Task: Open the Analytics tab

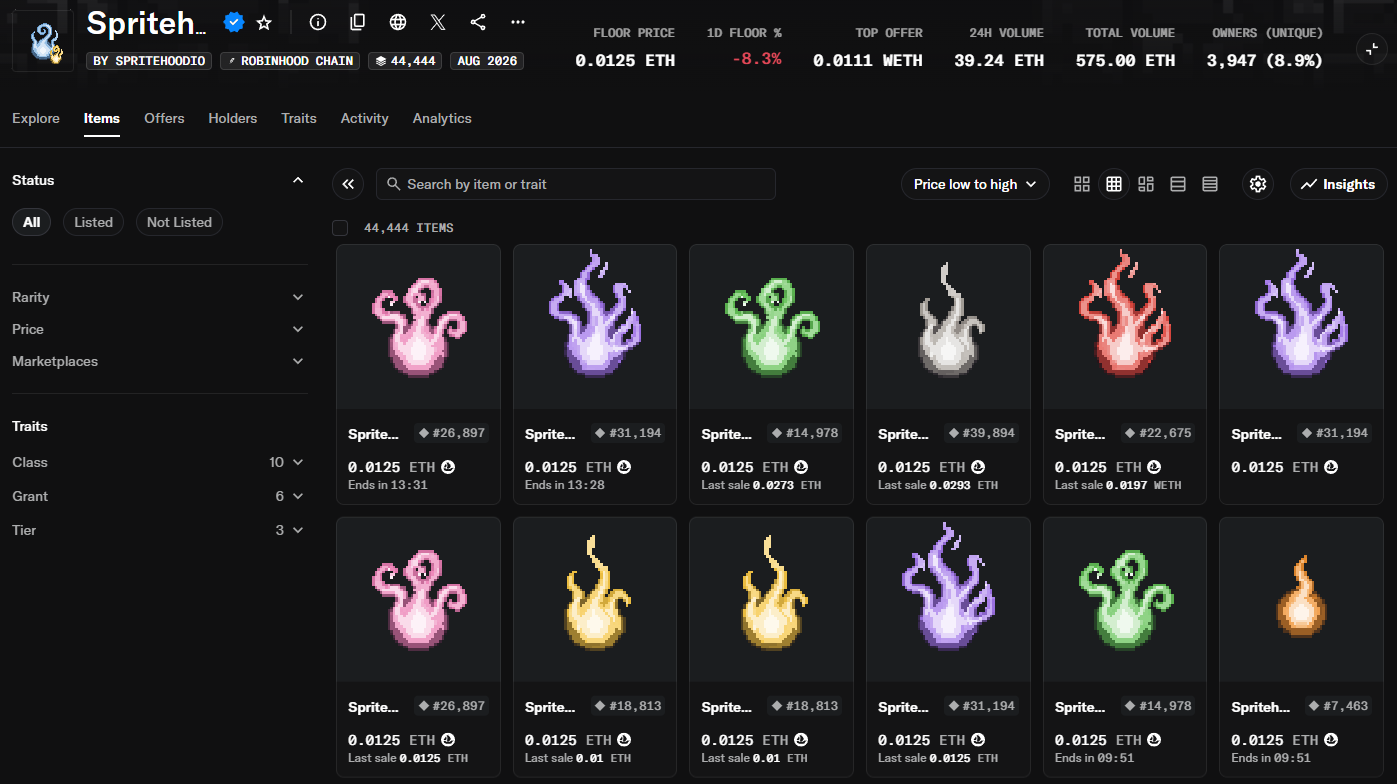Action: point(442,118)
